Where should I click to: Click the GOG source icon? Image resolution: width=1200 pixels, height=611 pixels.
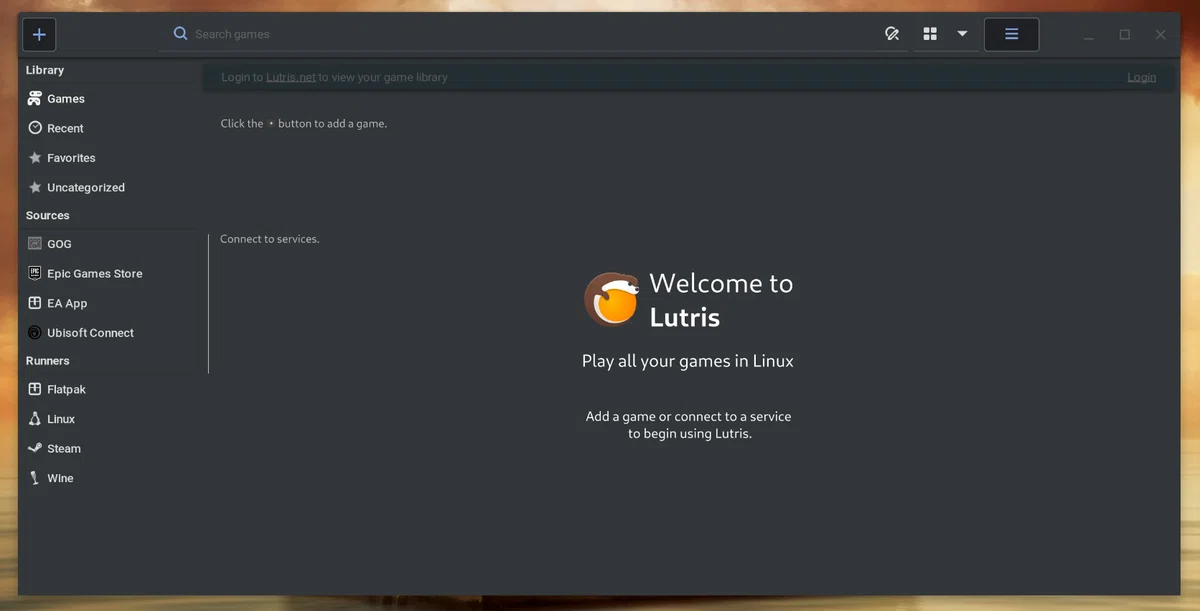click(35, 244)
